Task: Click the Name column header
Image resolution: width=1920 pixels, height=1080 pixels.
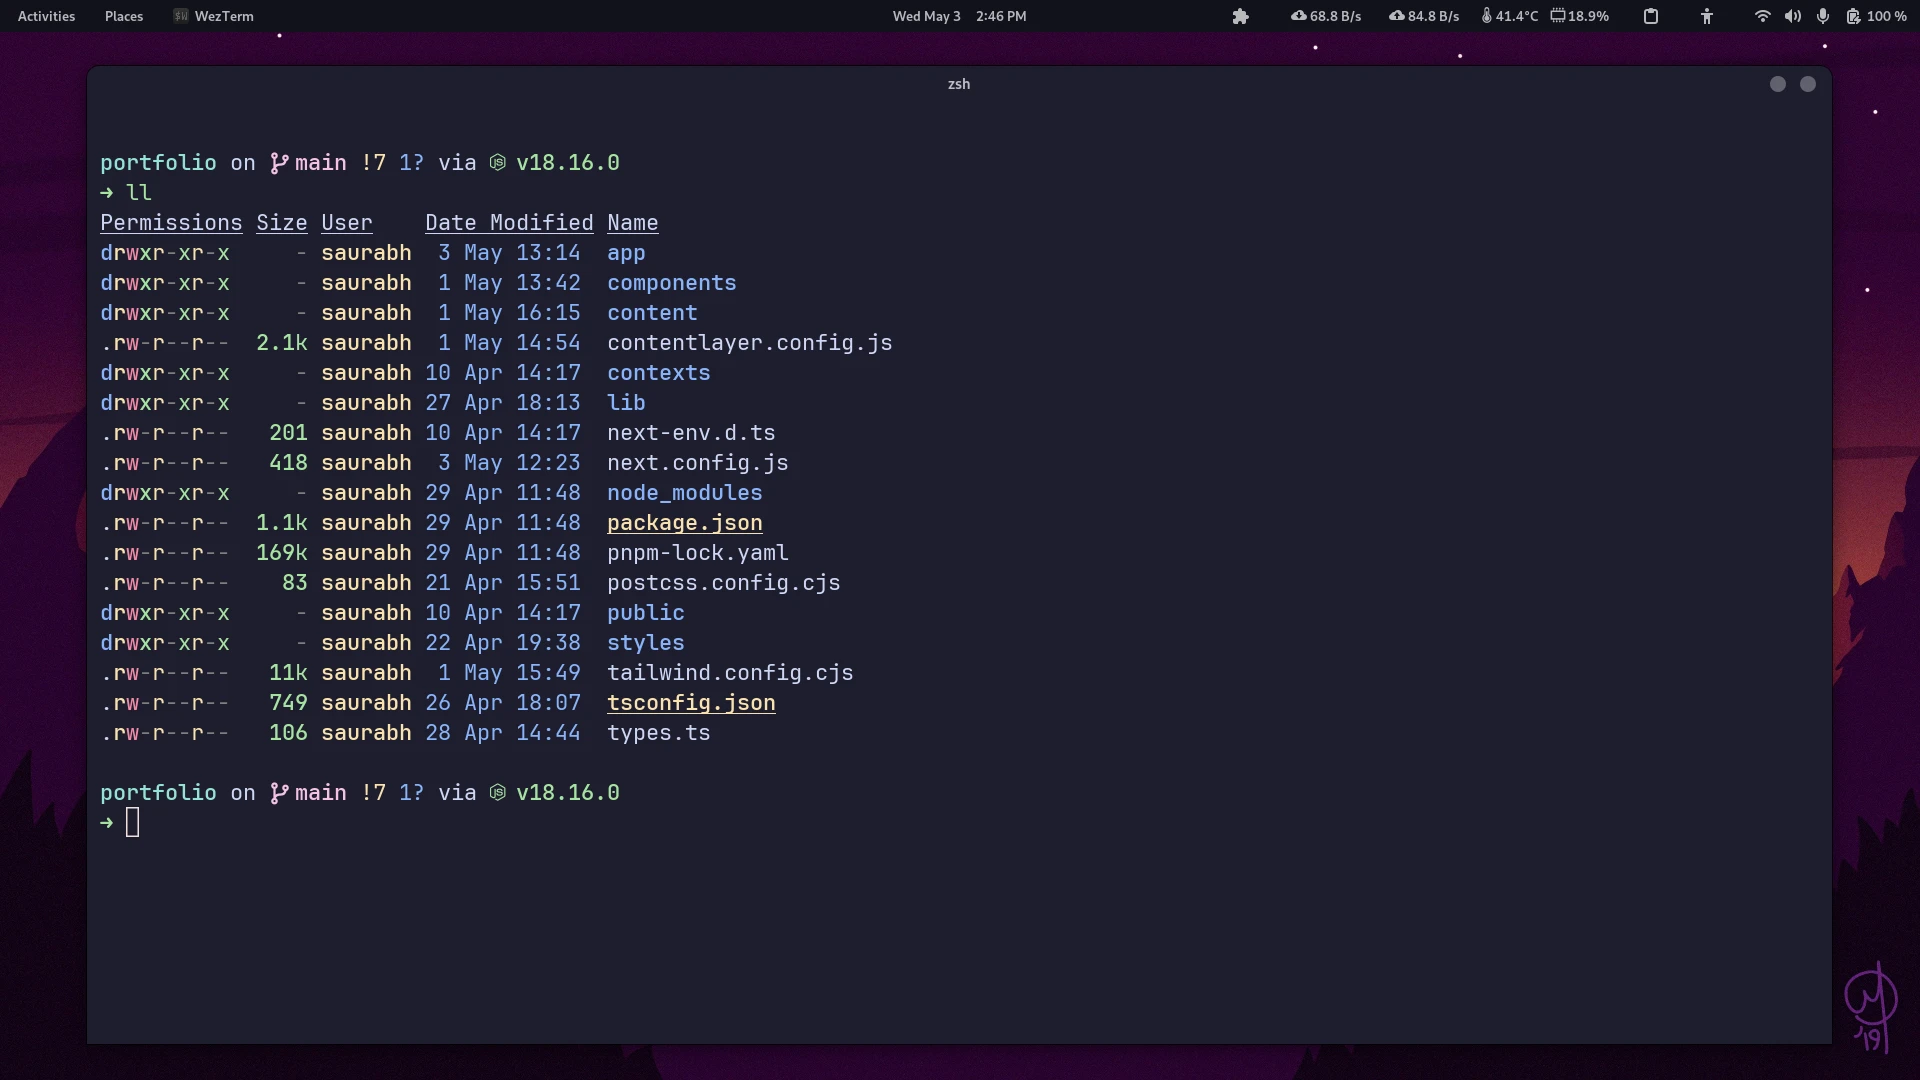Action: [x=633, y=223]
